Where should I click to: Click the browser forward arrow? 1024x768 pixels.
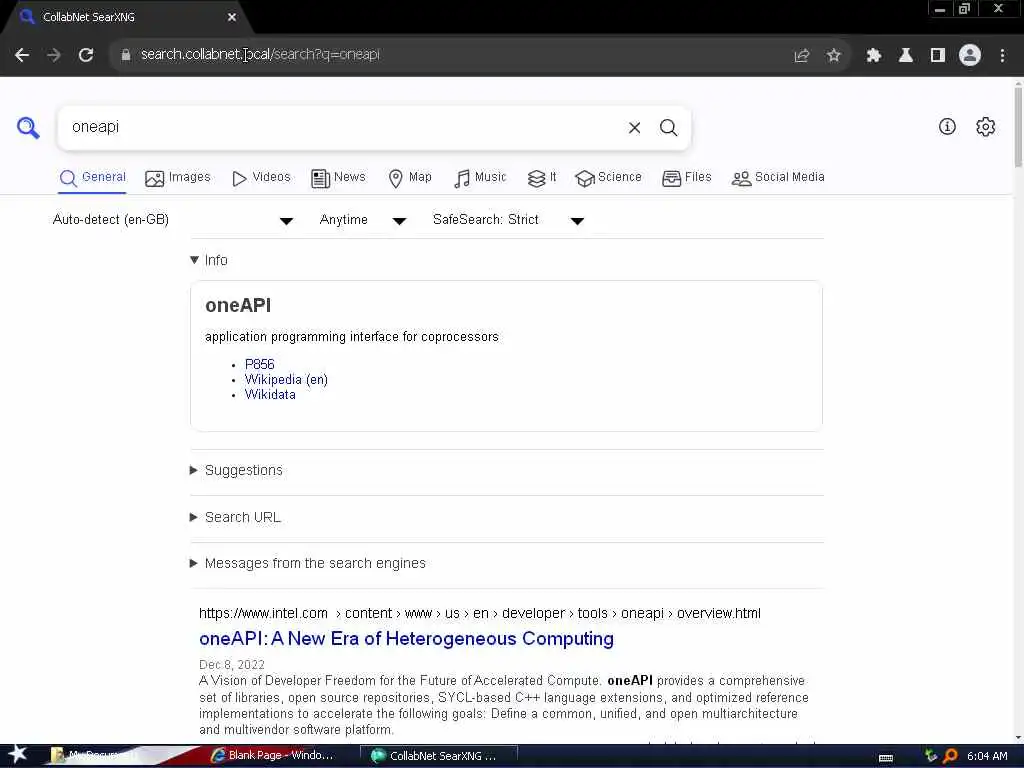click(x=54, y=55)
